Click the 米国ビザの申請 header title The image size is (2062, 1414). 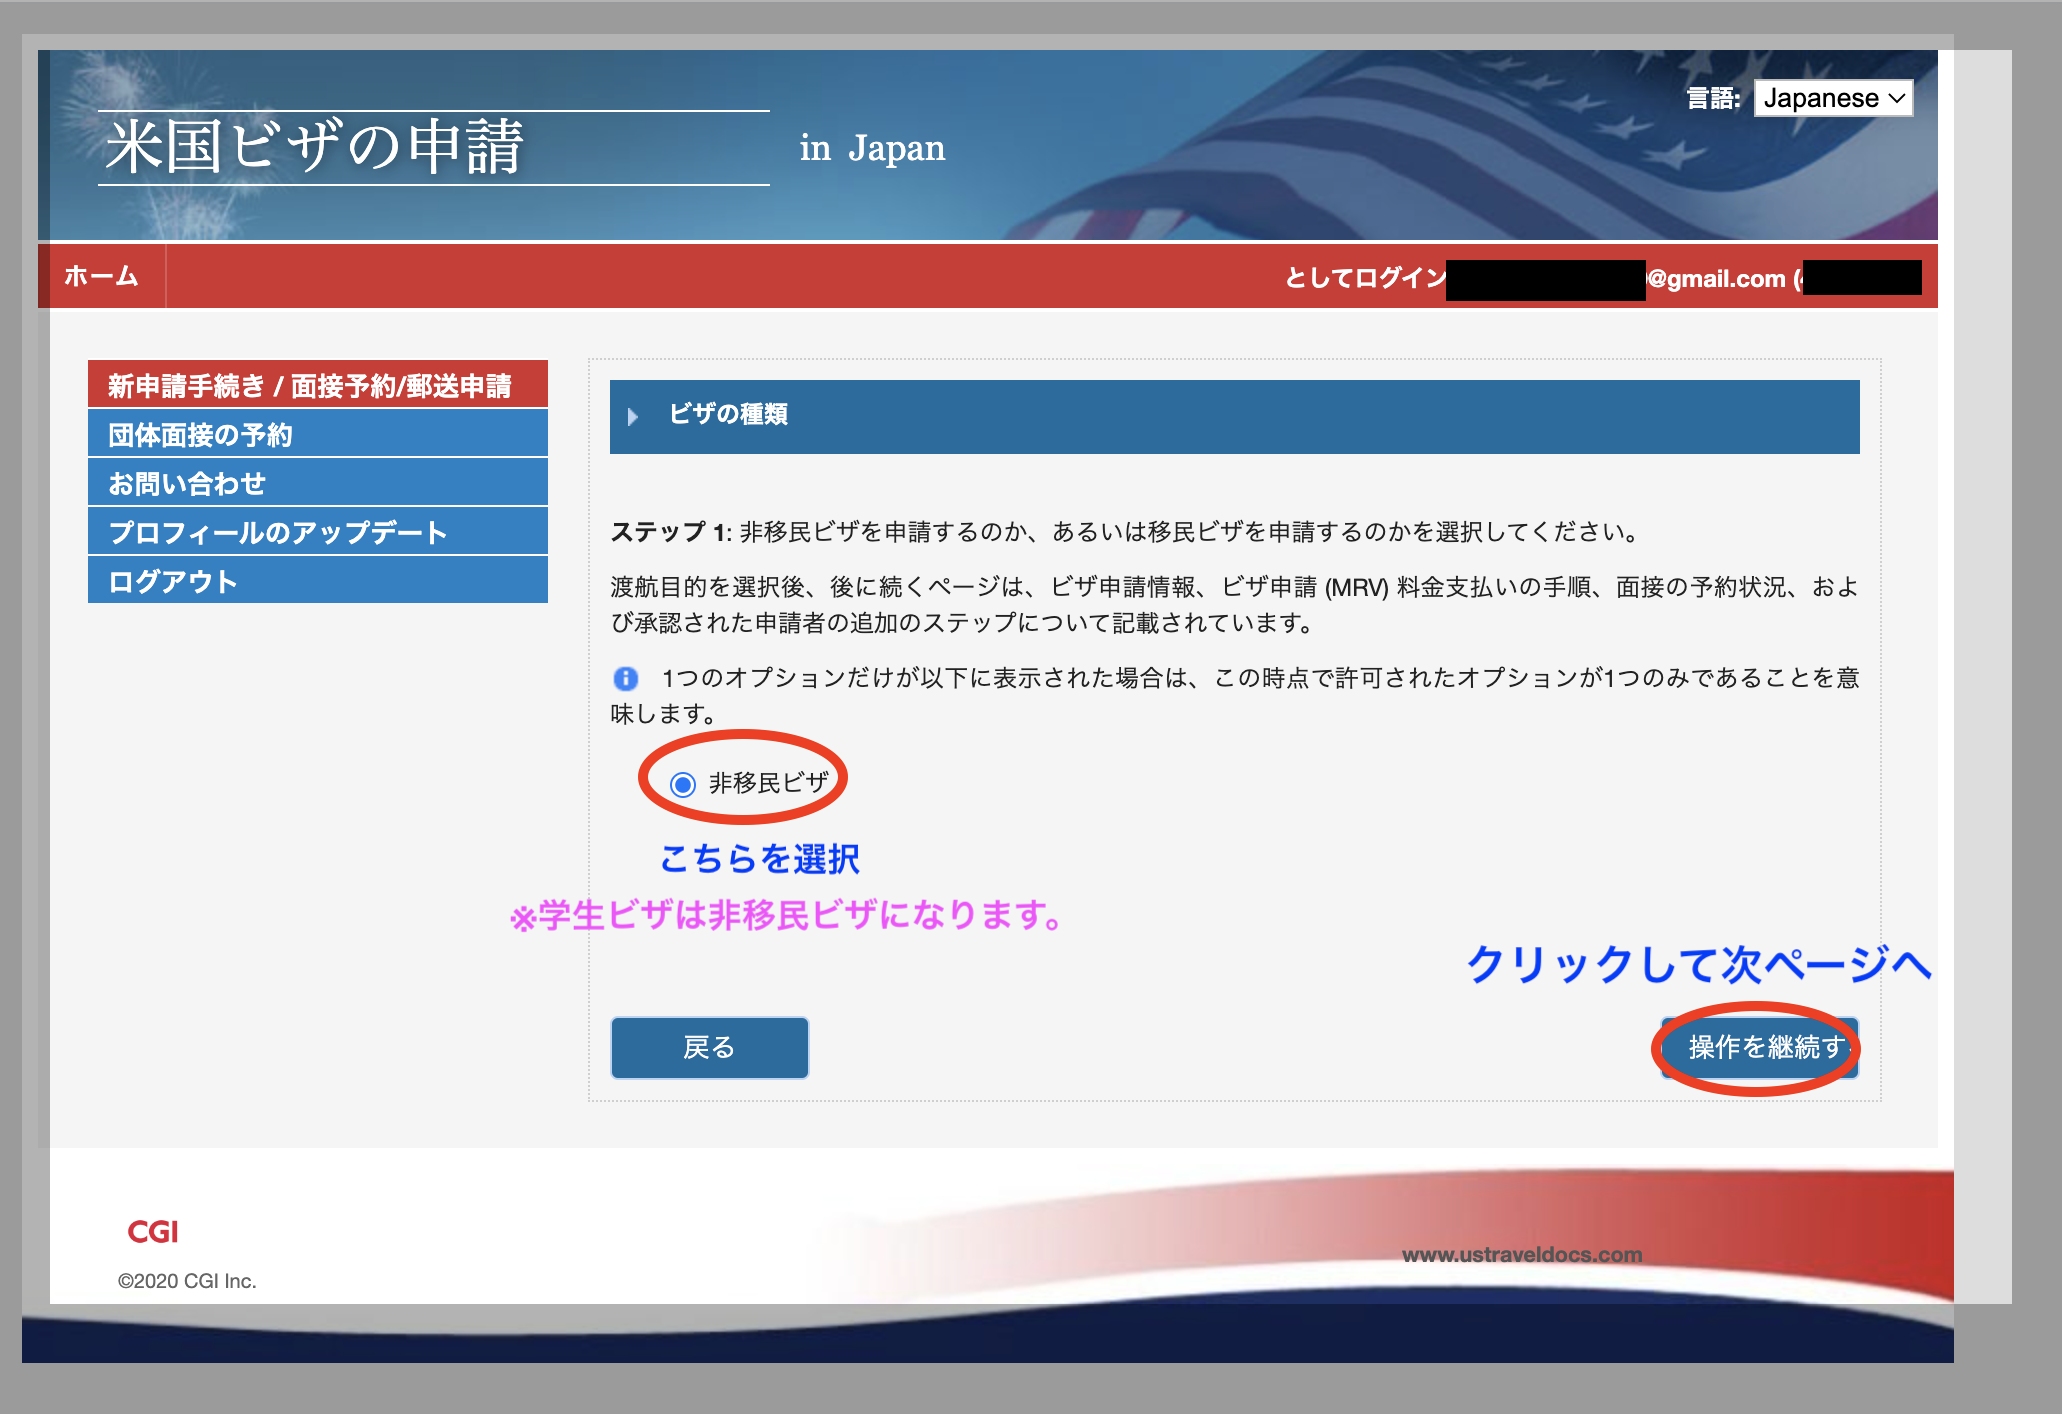point(315,147)
